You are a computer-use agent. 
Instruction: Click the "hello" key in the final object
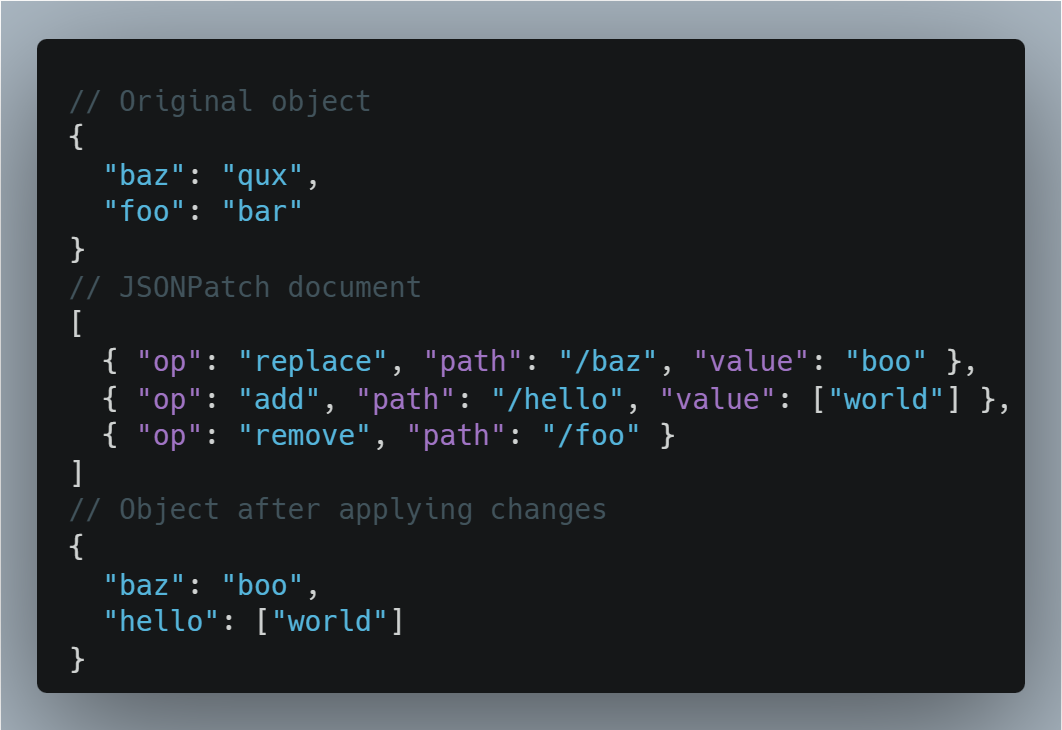coord(162,622)
